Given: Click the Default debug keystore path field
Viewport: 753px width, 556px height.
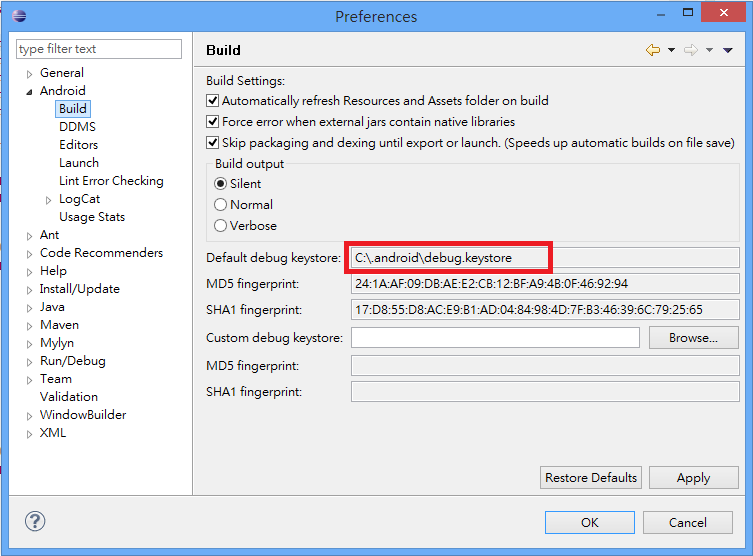Looking at the screenshot, I should (x=545, y=258).
